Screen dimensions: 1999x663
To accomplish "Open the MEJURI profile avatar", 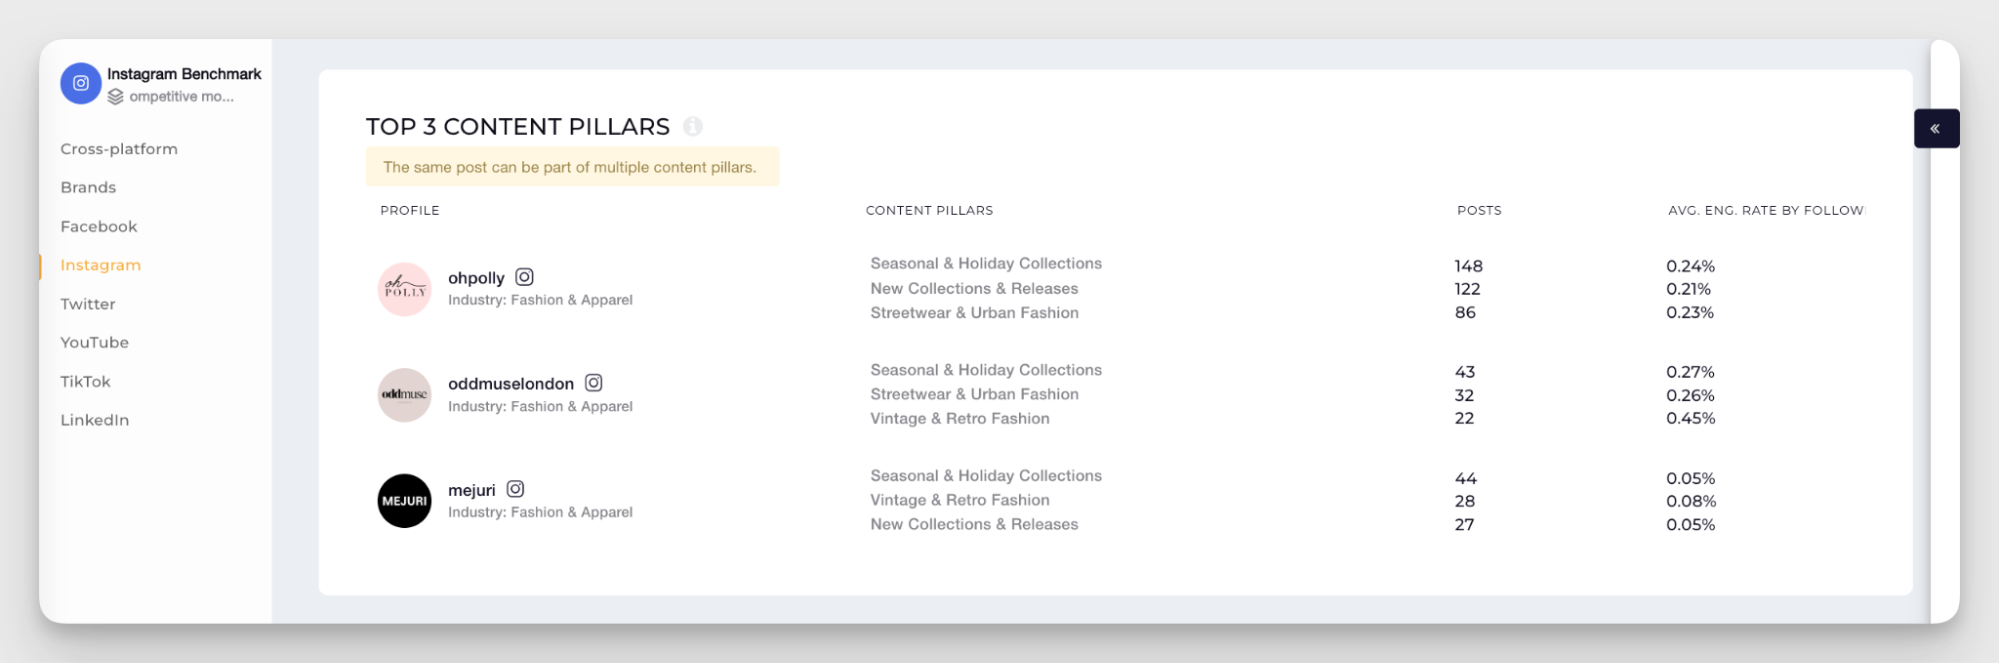I will (404, 501).
